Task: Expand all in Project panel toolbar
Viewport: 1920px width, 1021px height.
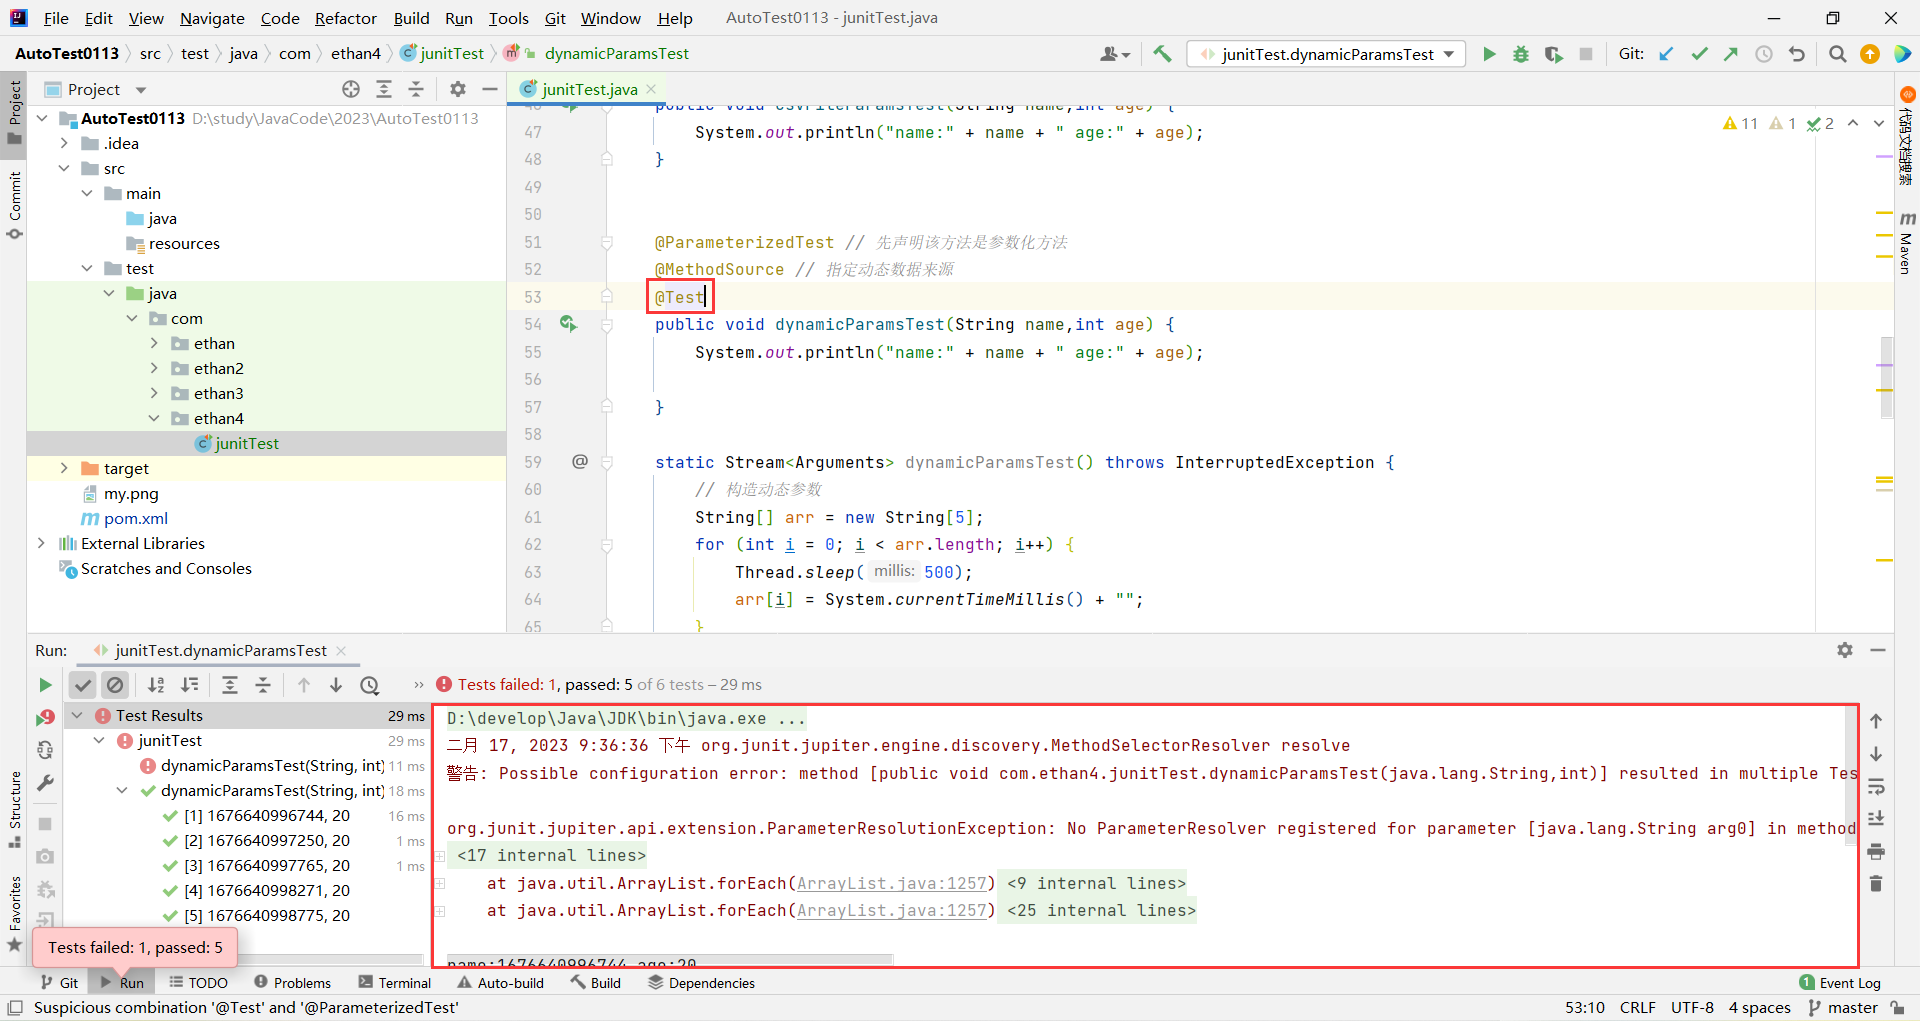Action: (384, 89)
